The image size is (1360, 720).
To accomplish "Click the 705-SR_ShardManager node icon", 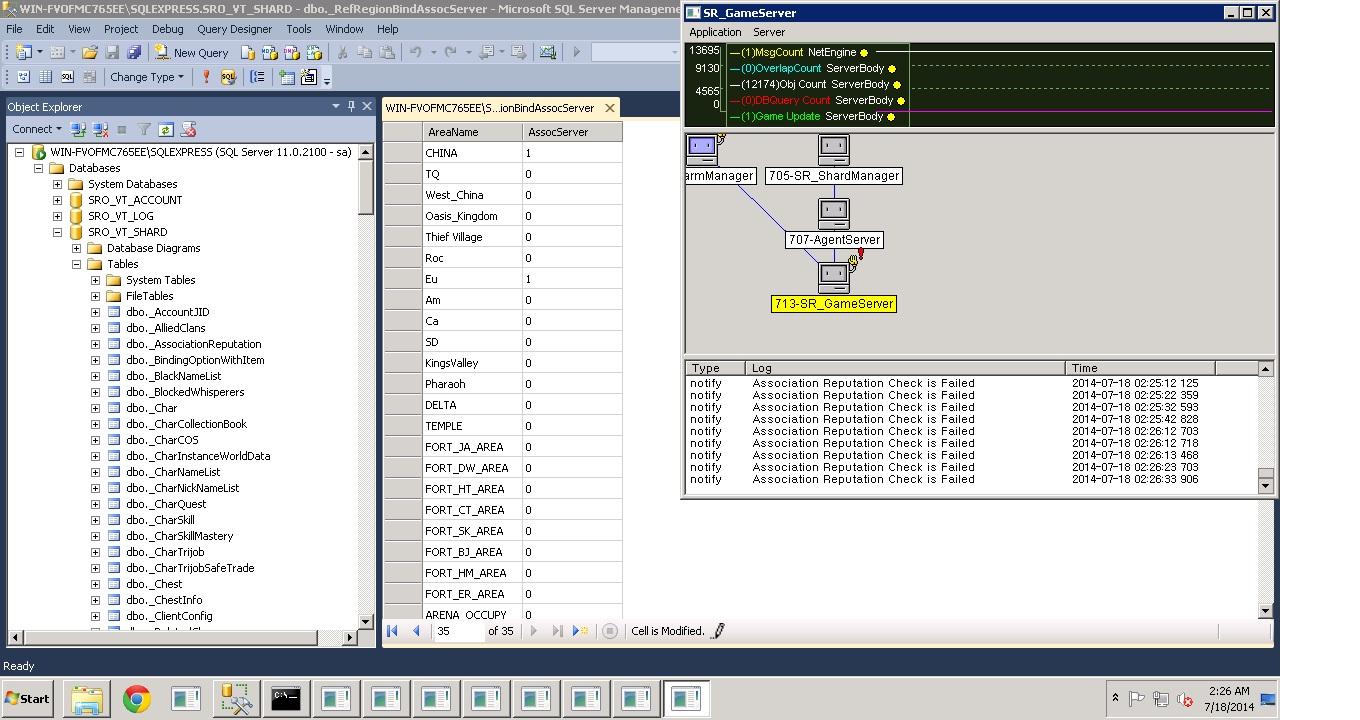I will tap(834, 150).
